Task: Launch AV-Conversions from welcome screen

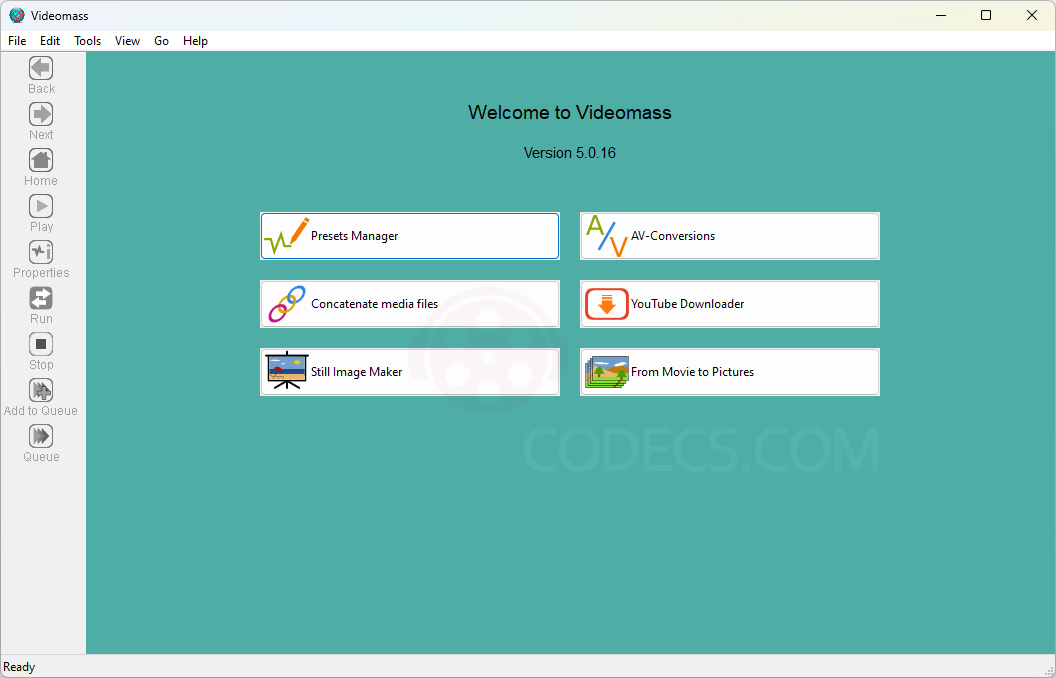Action: [730, 236]
